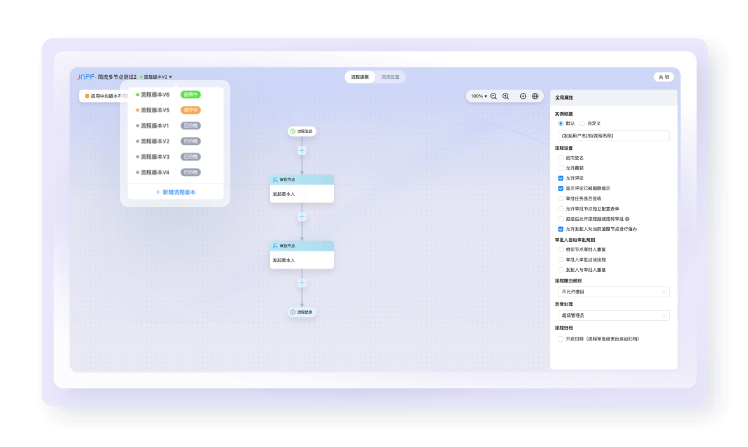The image size is (748, 447).
Task: Click the zoom in magnifier icon
Action: point(506,96)
